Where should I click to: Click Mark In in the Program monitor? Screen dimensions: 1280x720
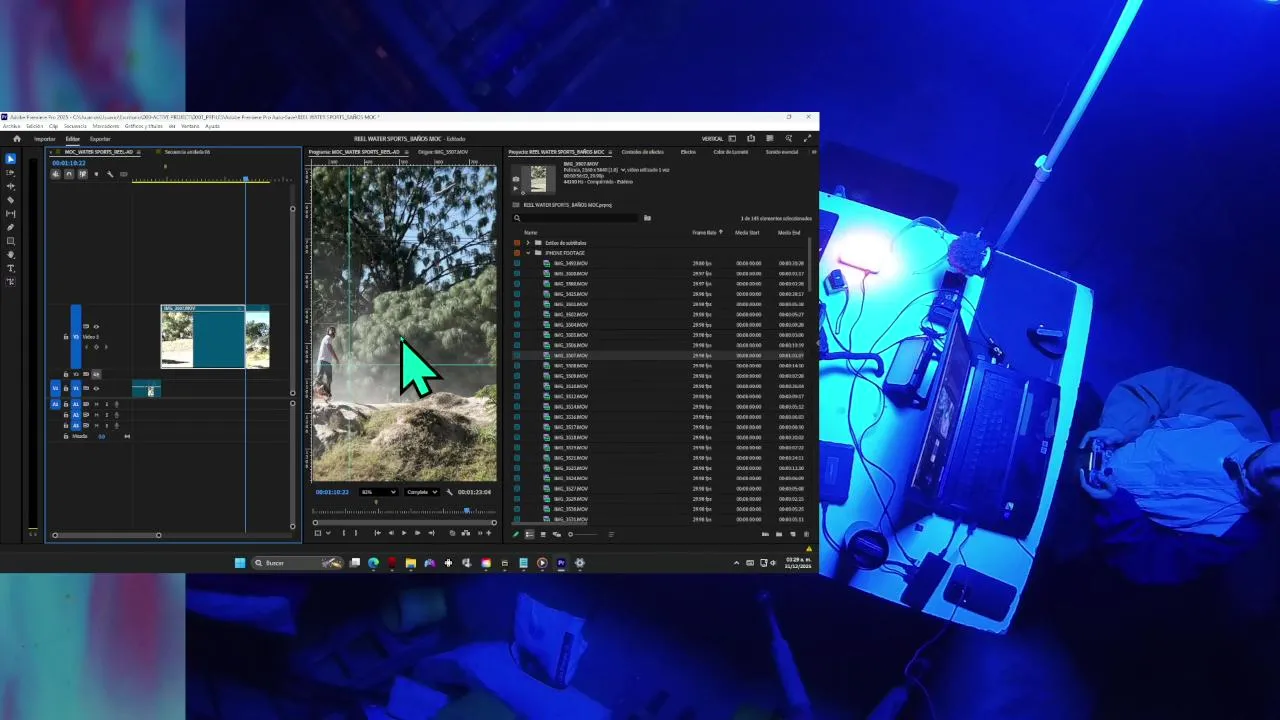[x=344, y=533]
